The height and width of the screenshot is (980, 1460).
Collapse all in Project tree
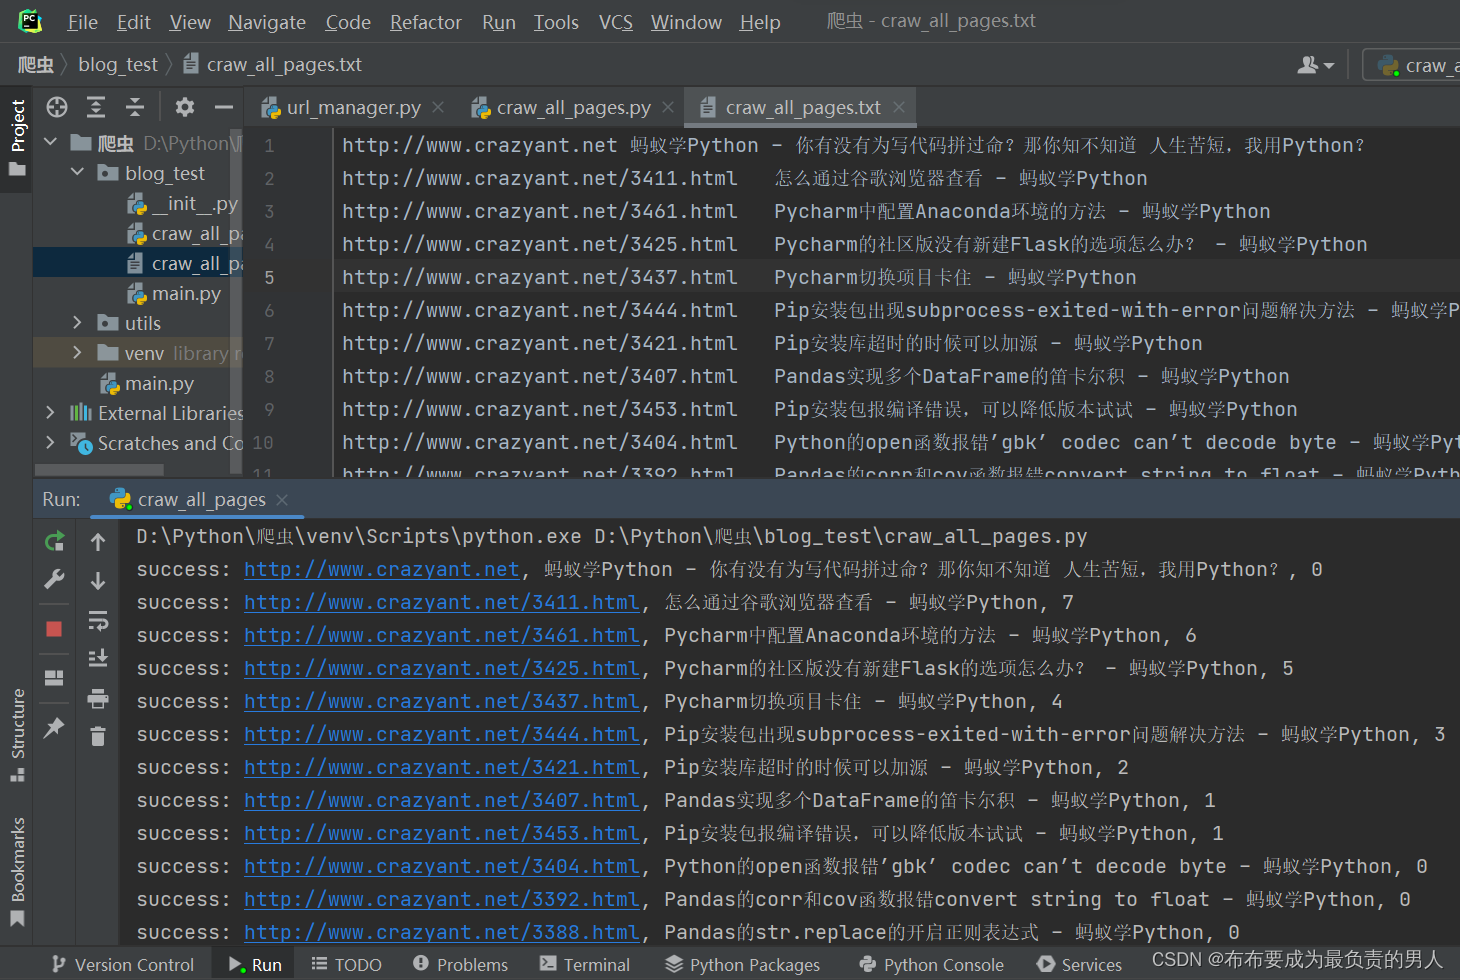point(135,107)
